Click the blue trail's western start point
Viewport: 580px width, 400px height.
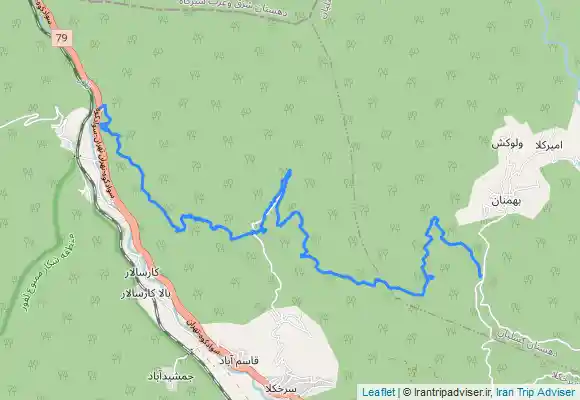[104, 127]
